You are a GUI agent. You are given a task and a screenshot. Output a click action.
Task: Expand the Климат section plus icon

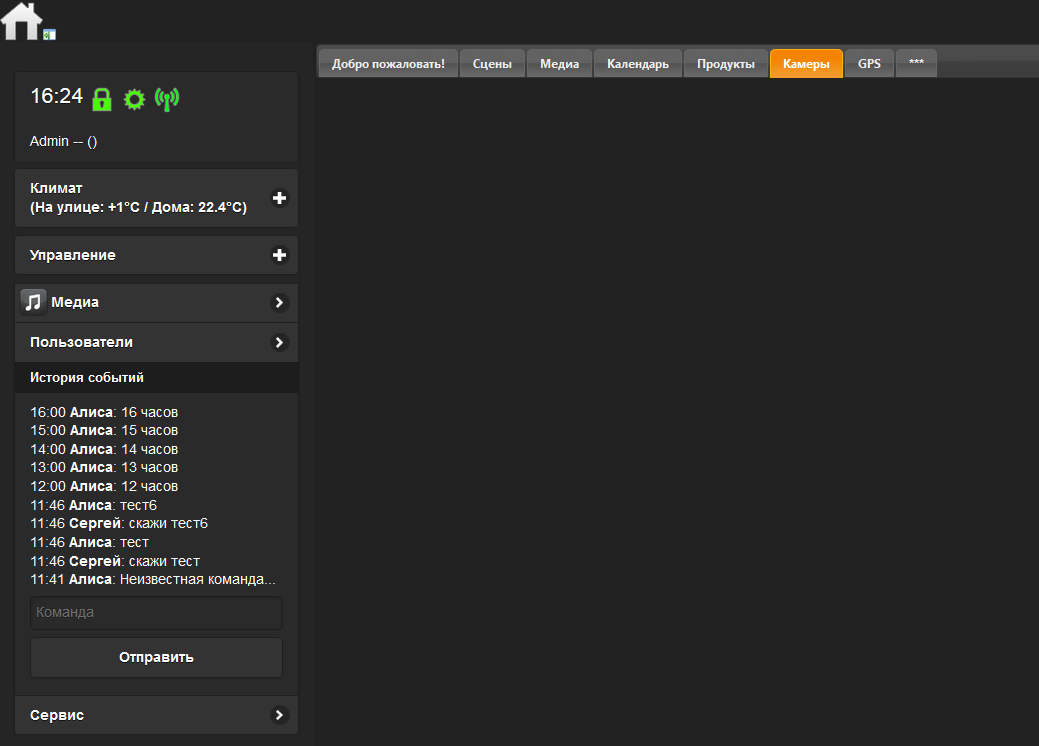279,198
